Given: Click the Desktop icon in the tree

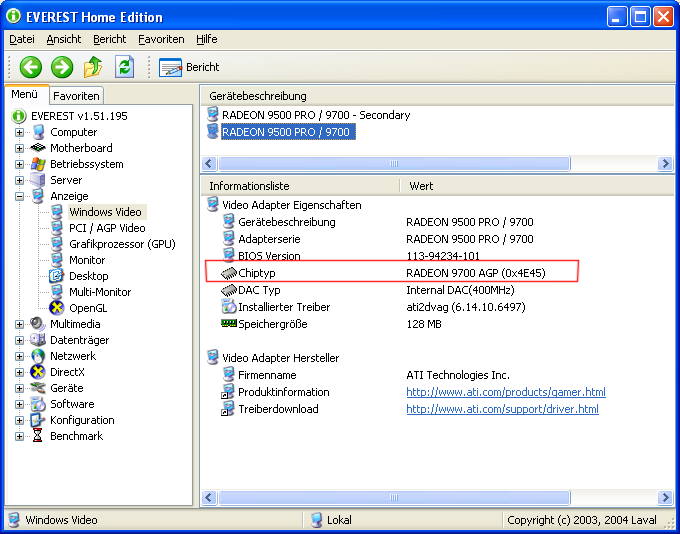Looking at the screenshot, I should (56, 276).
